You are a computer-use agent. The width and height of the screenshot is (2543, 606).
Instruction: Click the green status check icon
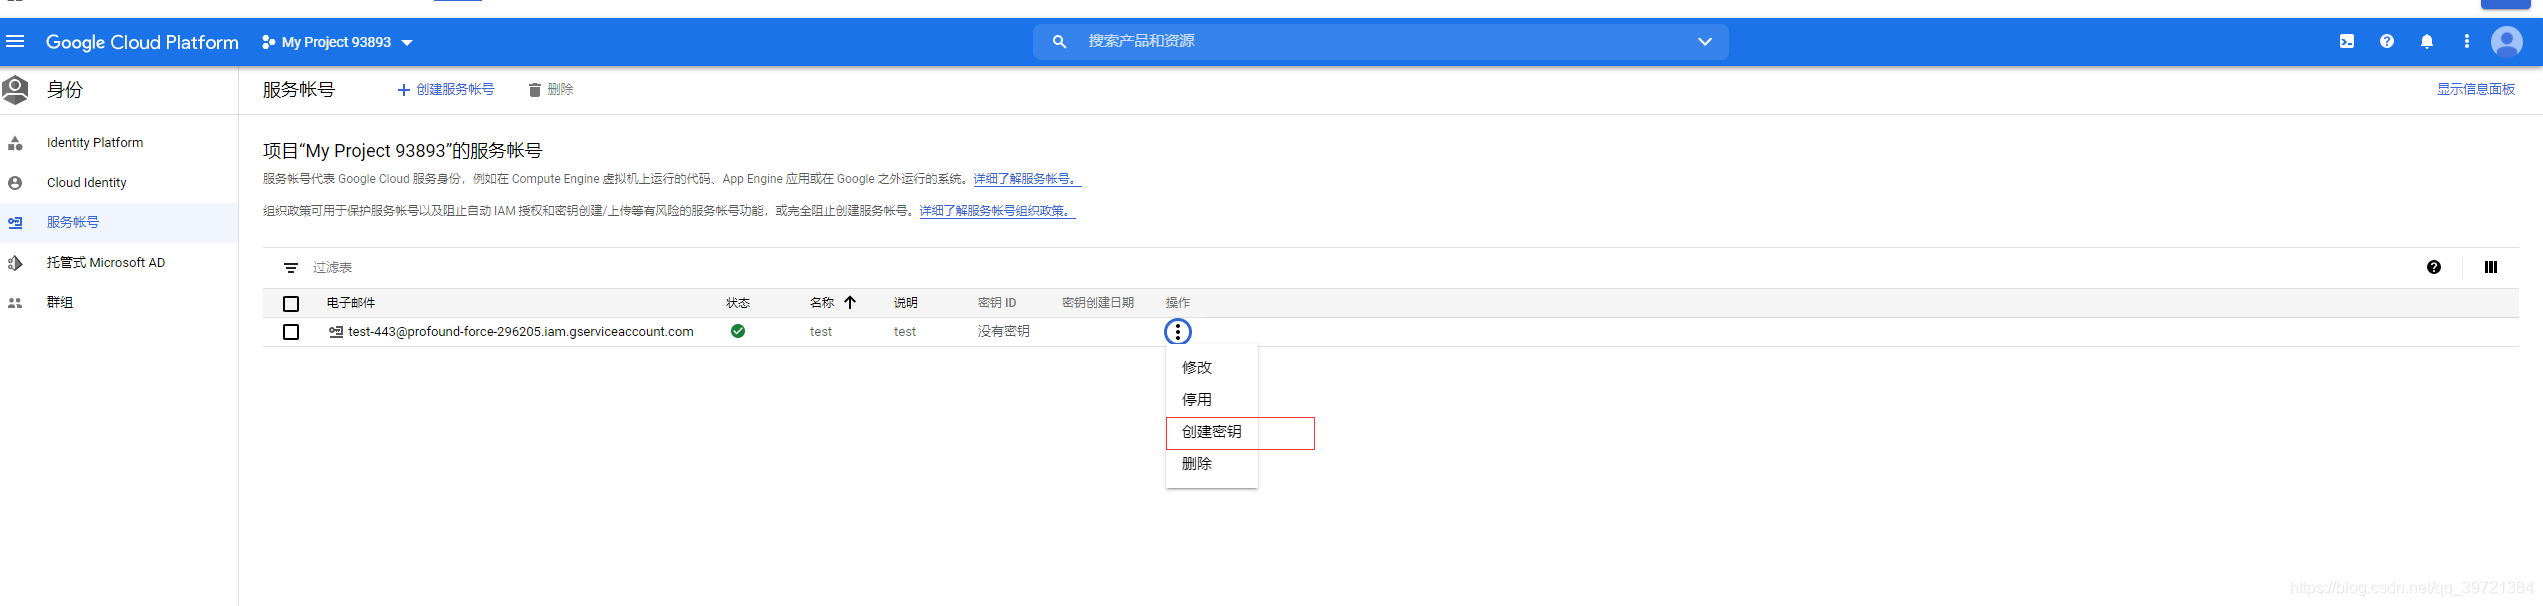coord(738,331)
